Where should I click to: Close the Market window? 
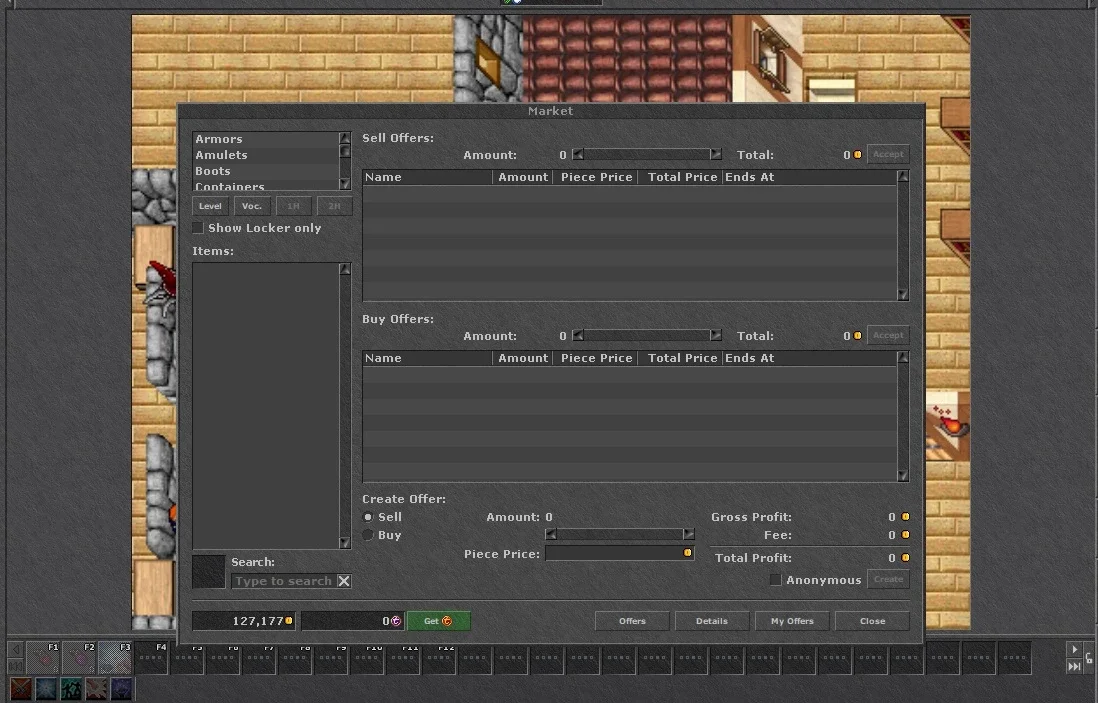coord(873,621)
